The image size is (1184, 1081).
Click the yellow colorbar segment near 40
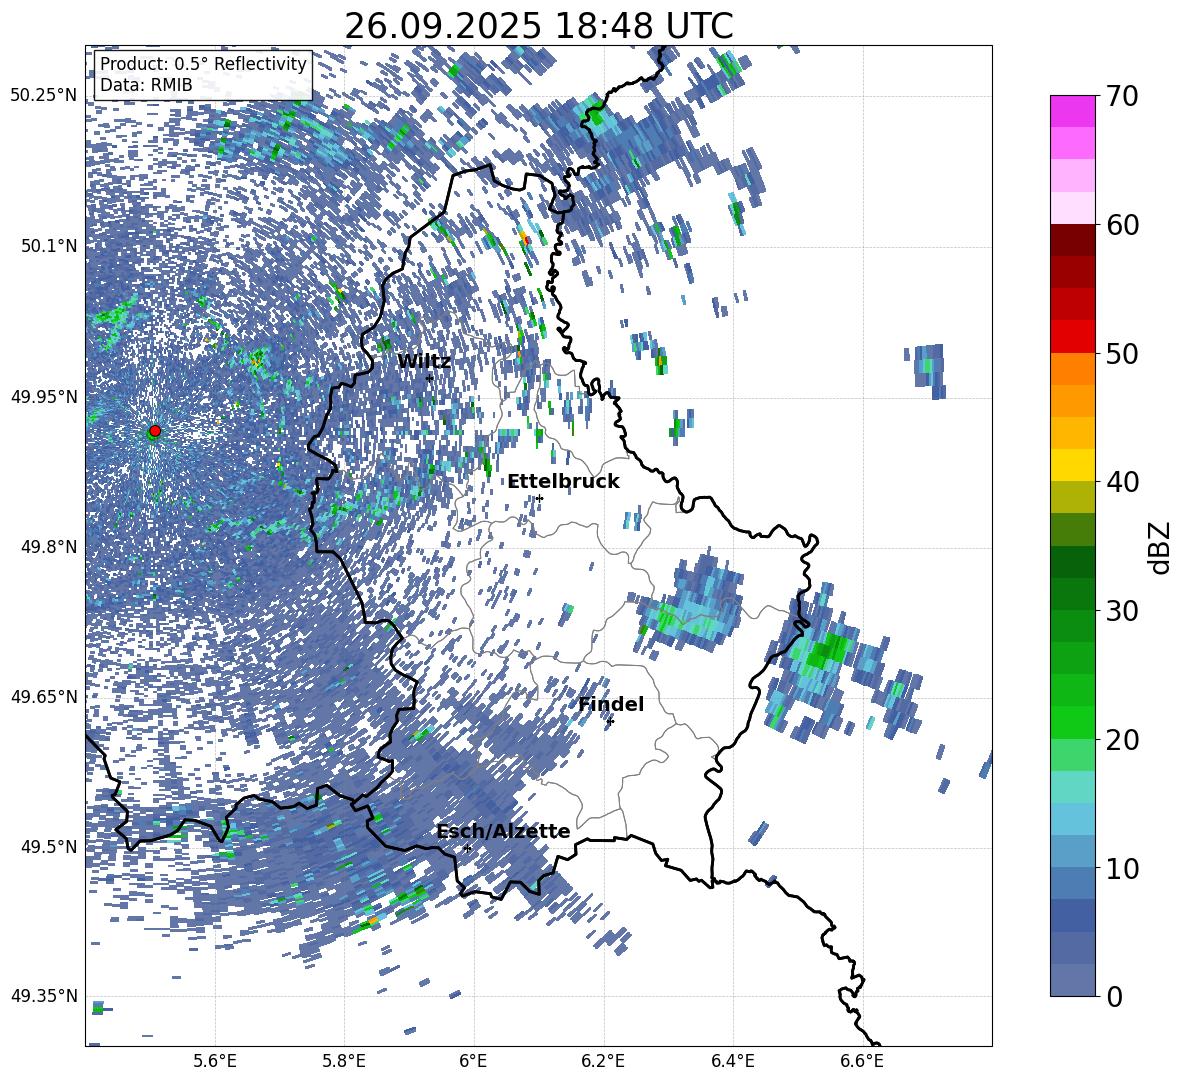coord(1072,465)
